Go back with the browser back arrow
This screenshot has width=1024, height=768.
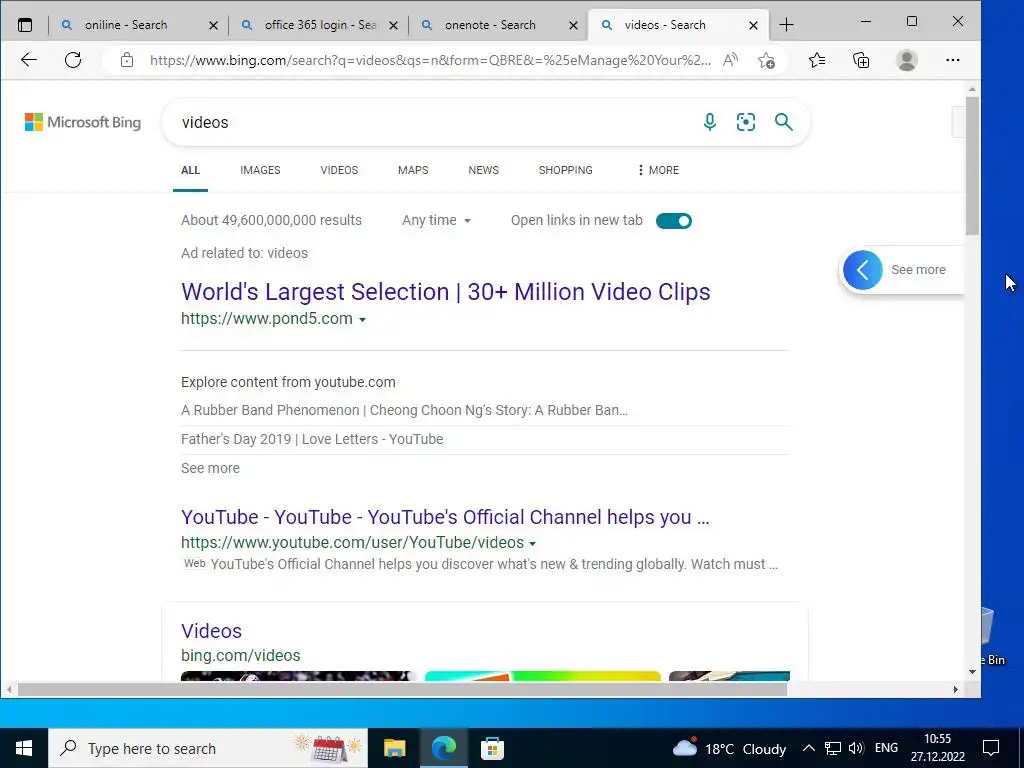(x=29, y=60)
